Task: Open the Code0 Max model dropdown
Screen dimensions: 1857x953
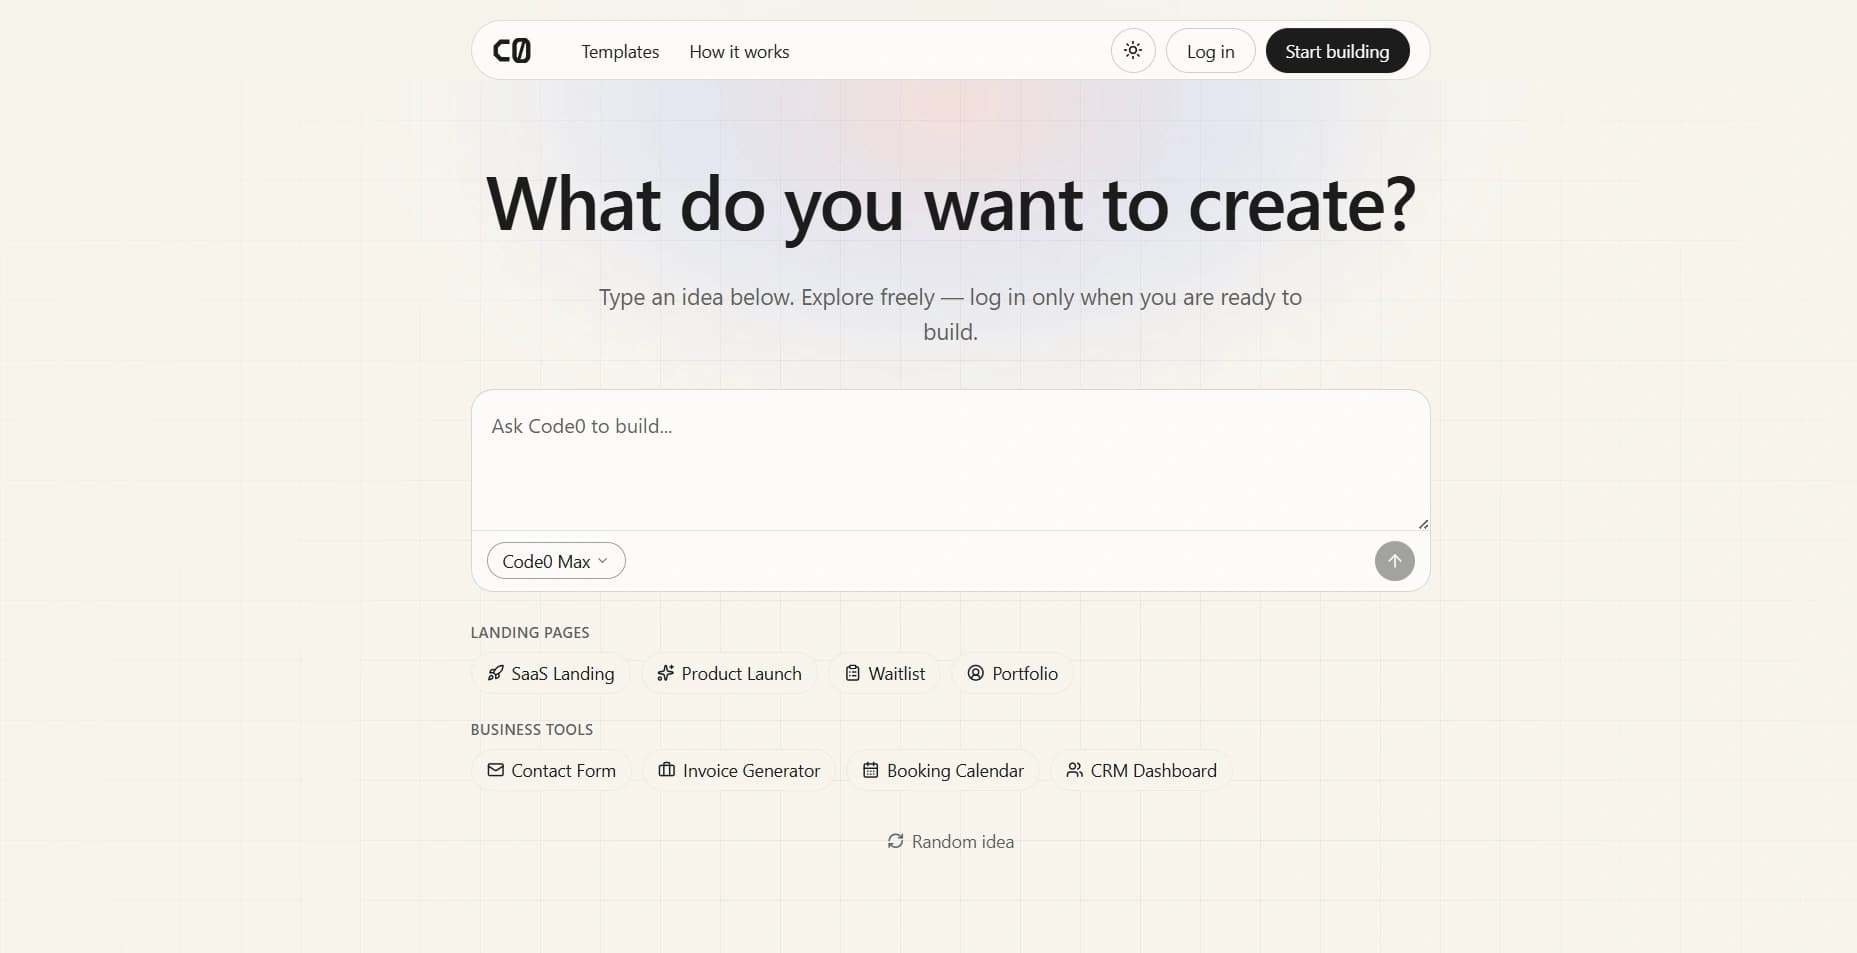Action: pyautogui.click(x=556, y=561)
